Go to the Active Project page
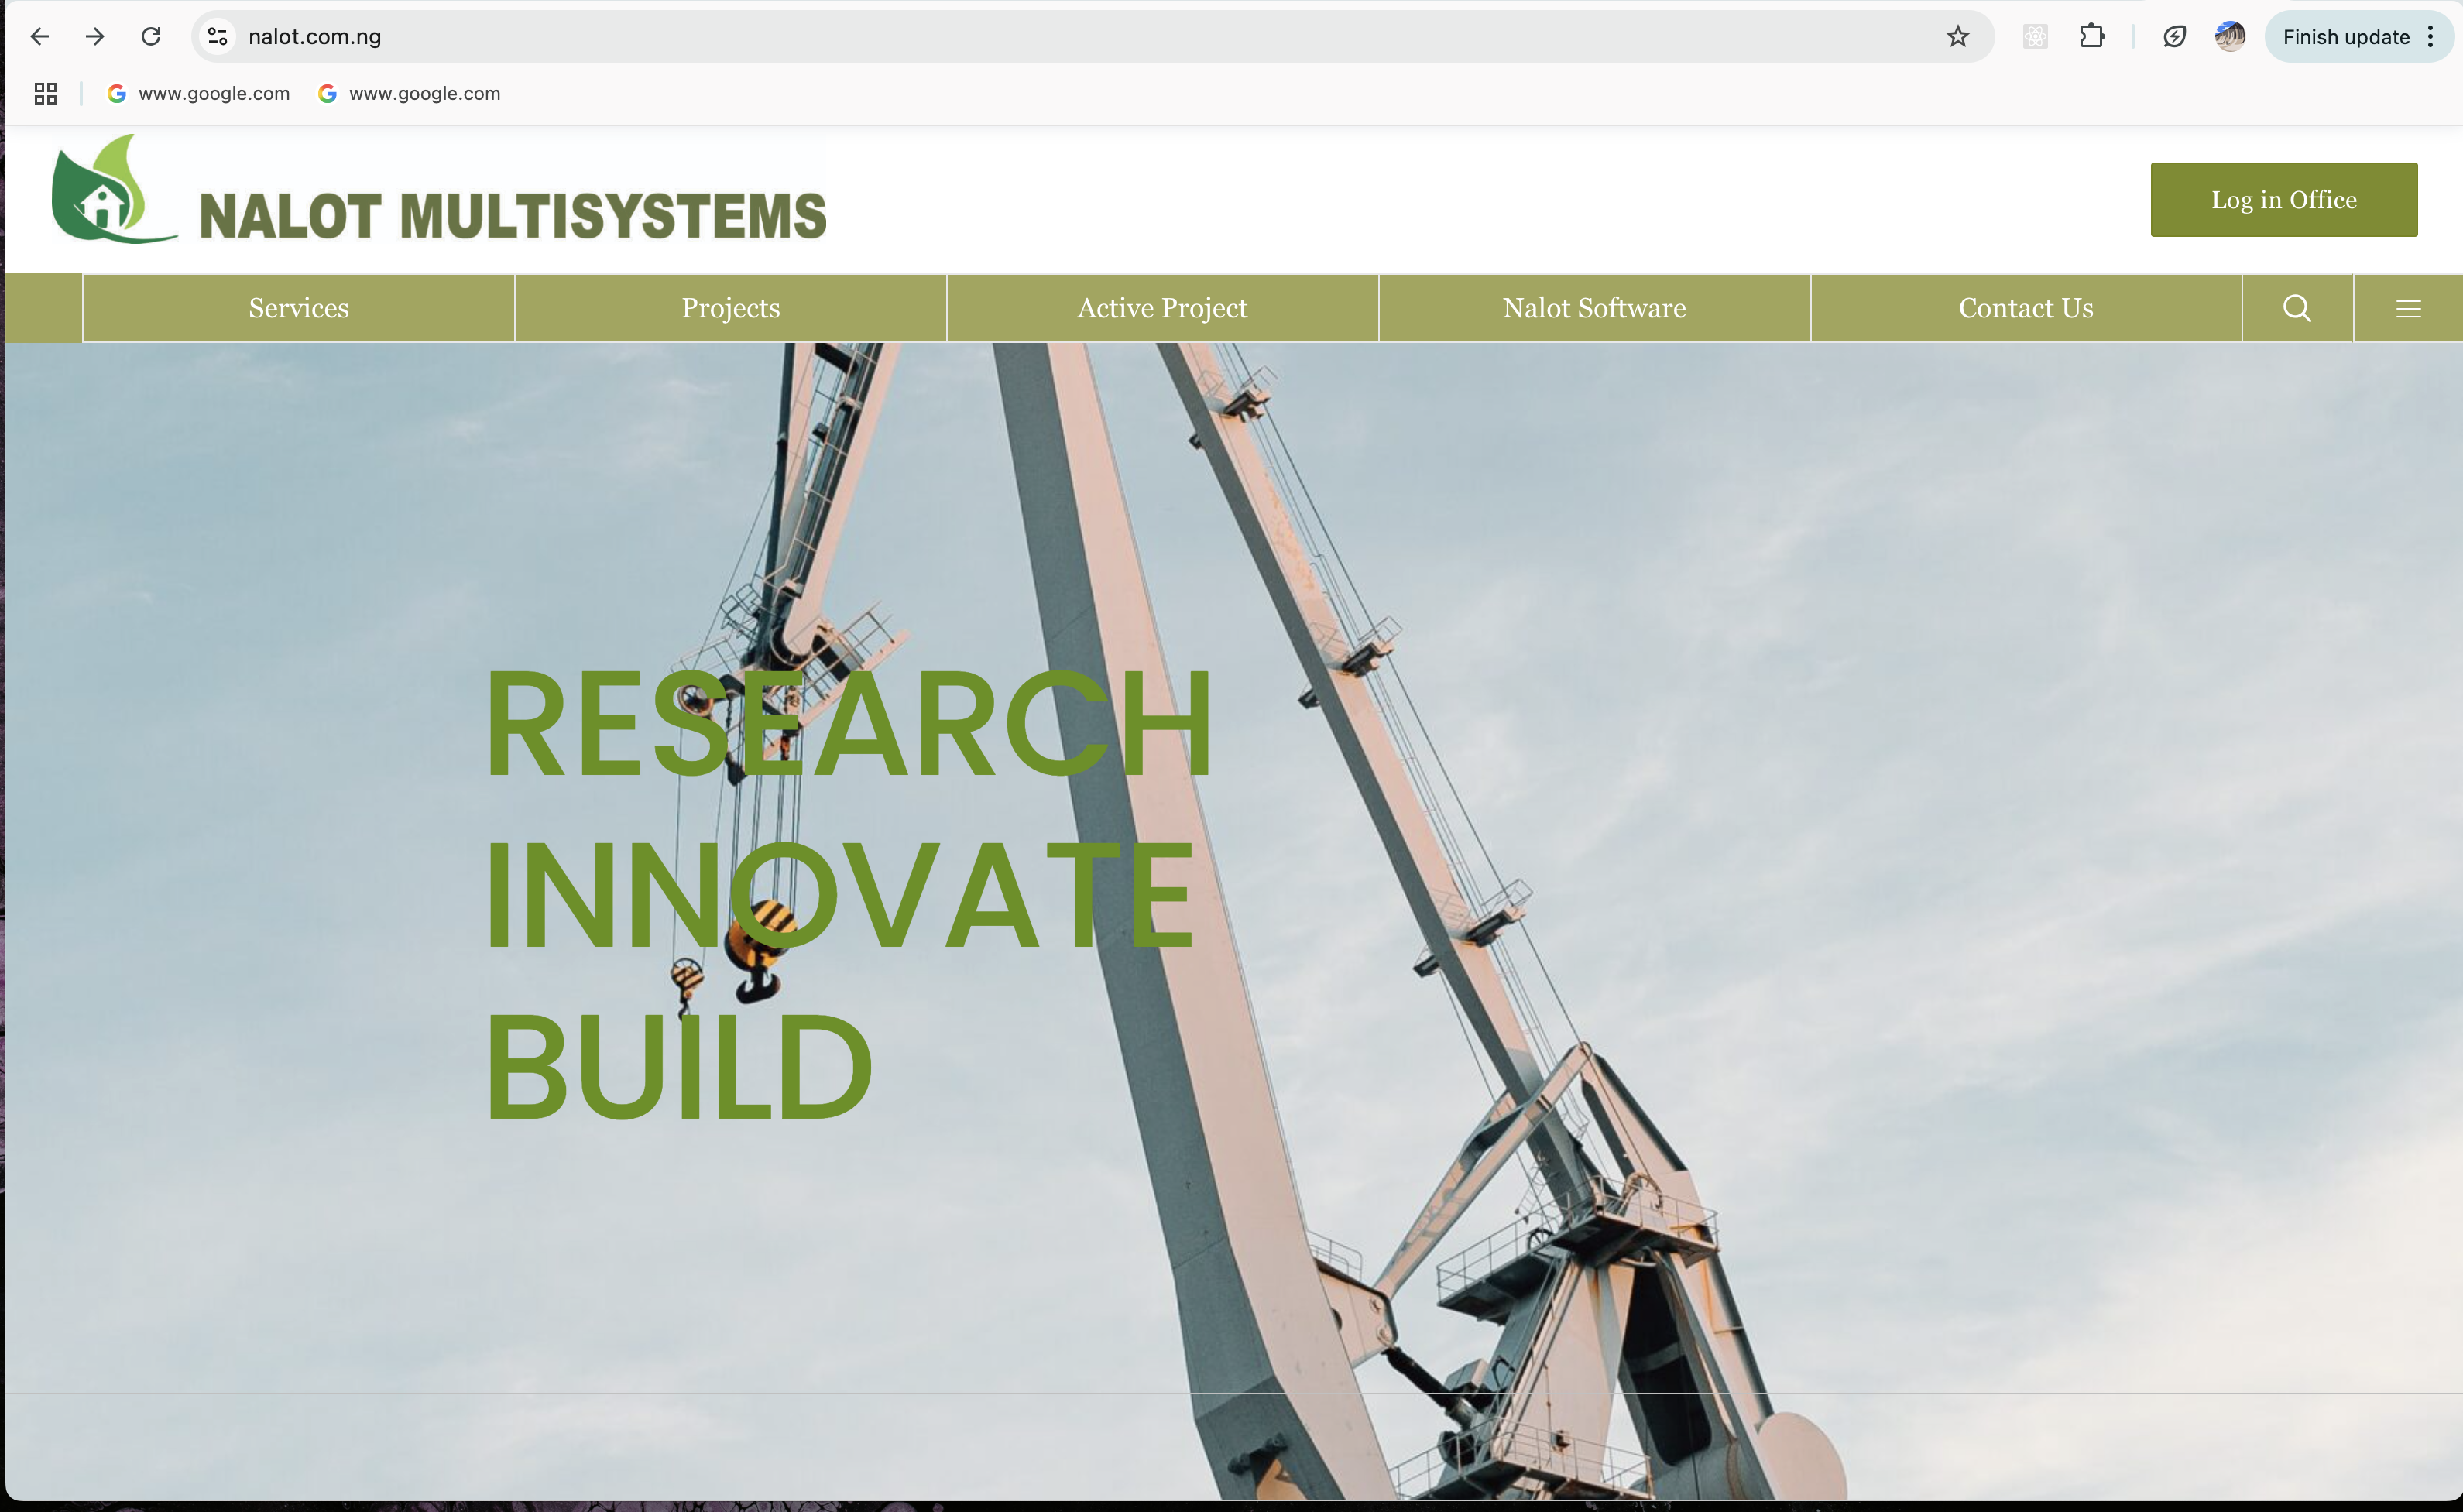This screenshot has height=1512, width=2463. (1162, 308)
